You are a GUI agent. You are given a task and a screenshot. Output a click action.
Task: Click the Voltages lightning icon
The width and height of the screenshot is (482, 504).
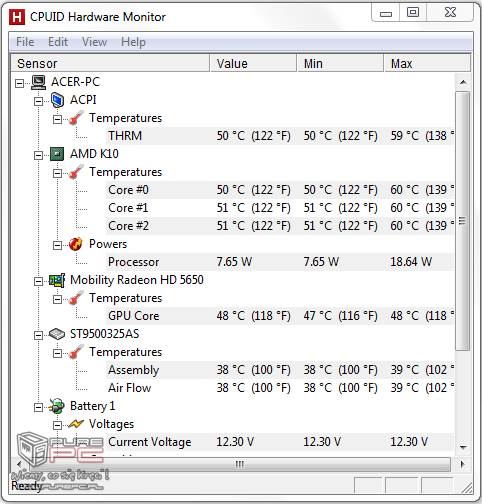pyautogui.click(x=76, y=424)
